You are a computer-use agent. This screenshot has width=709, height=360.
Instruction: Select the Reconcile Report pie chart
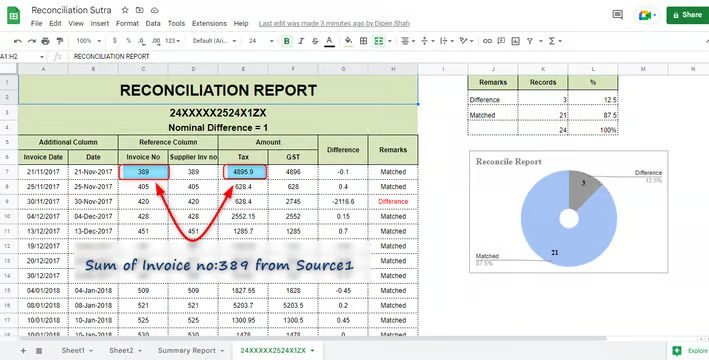tap(568, 212)
